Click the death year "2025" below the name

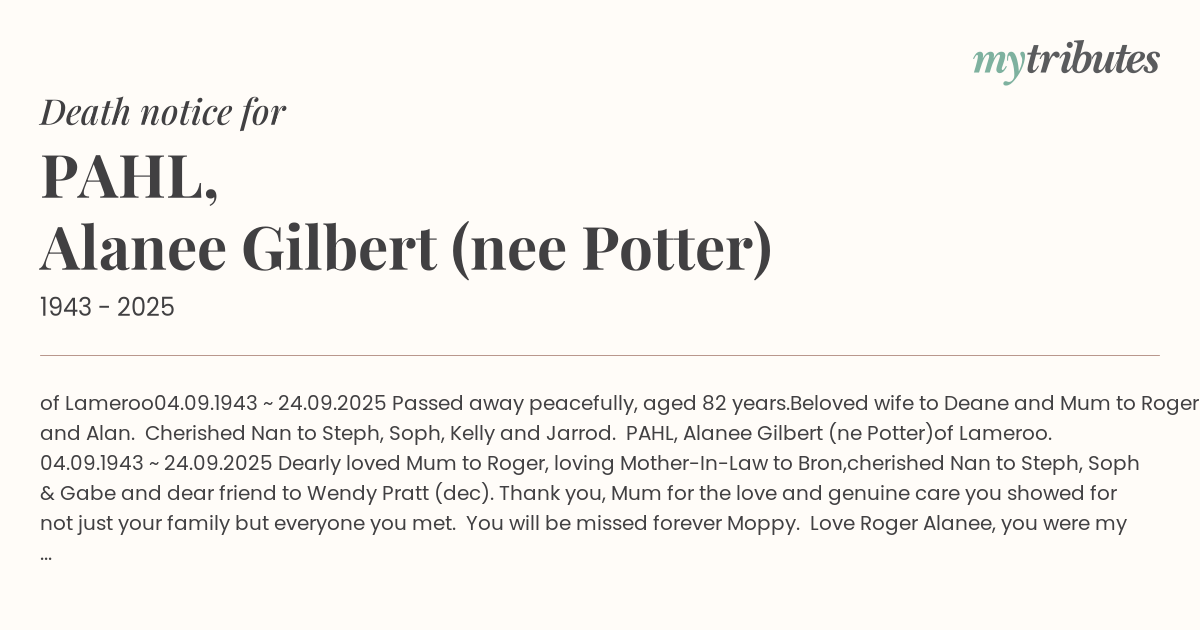145,308
